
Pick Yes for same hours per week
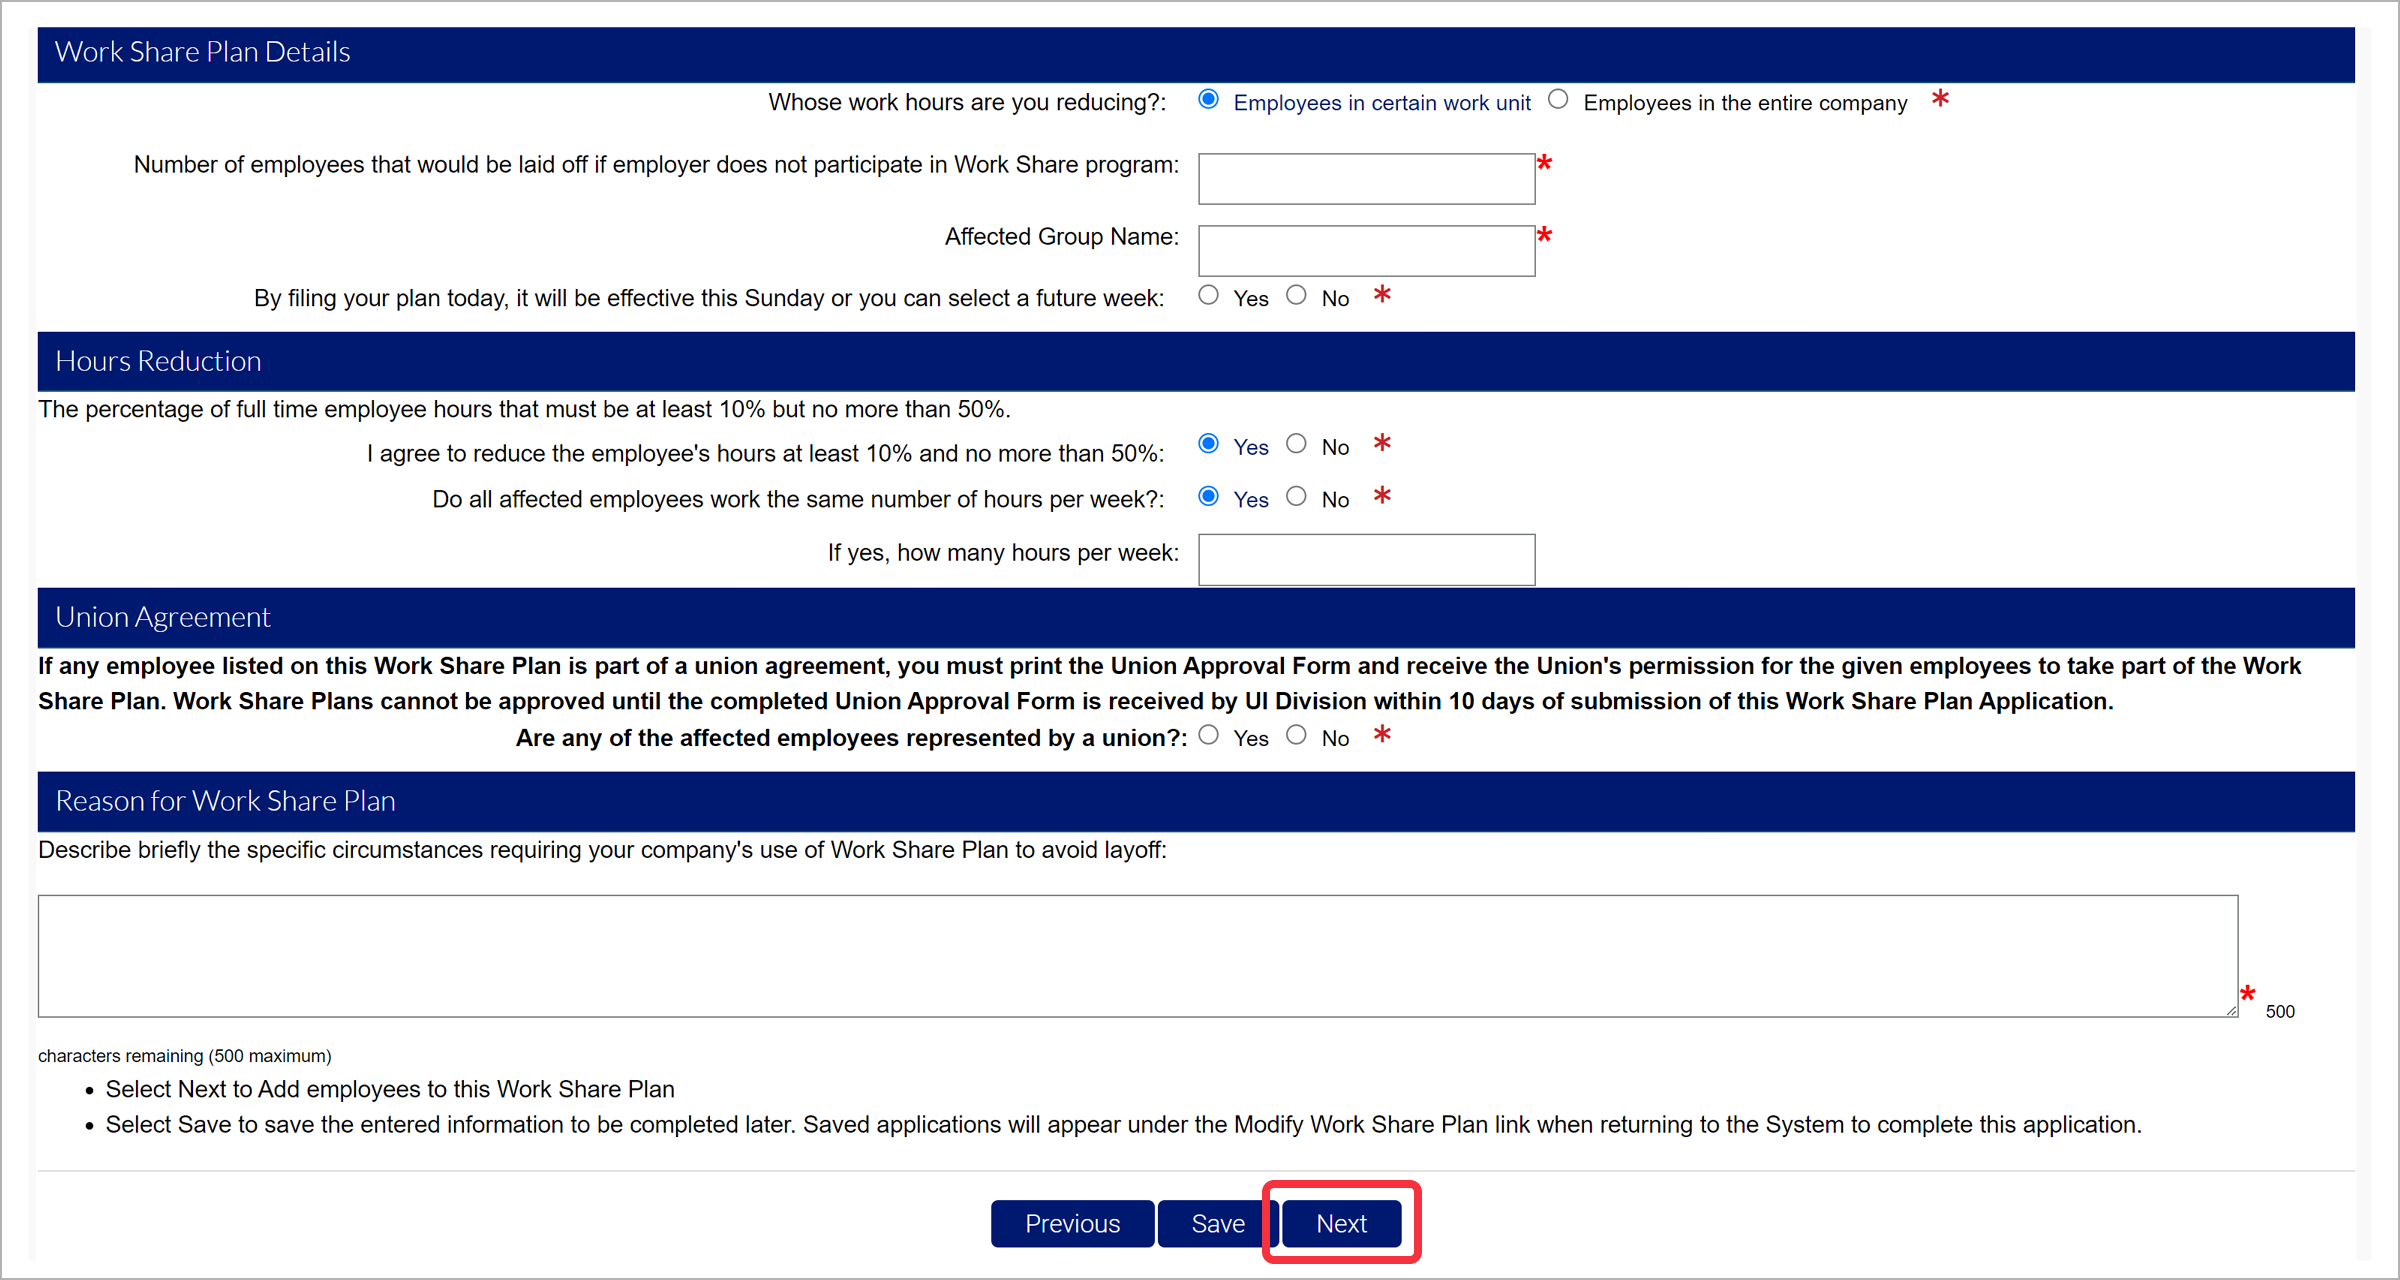pos(1208,496)
